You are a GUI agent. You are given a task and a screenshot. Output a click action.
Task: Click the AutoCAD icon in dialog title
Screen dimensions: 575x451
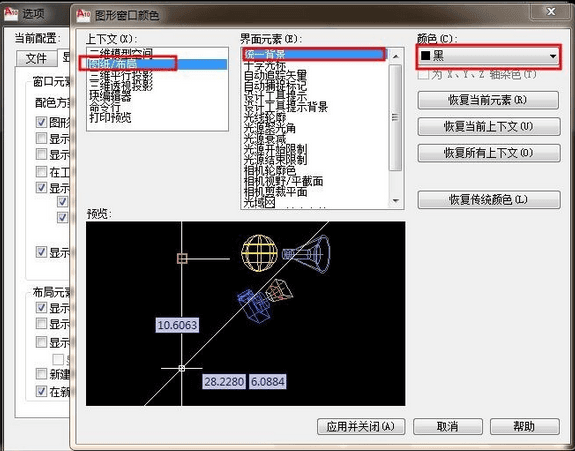83,15
